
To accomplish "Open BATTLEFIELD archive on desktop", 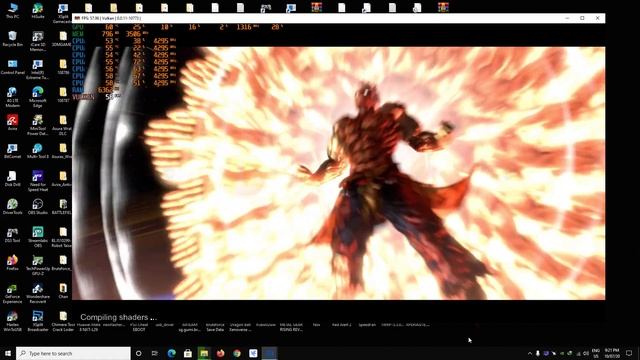I will click(x=62, y=207).
